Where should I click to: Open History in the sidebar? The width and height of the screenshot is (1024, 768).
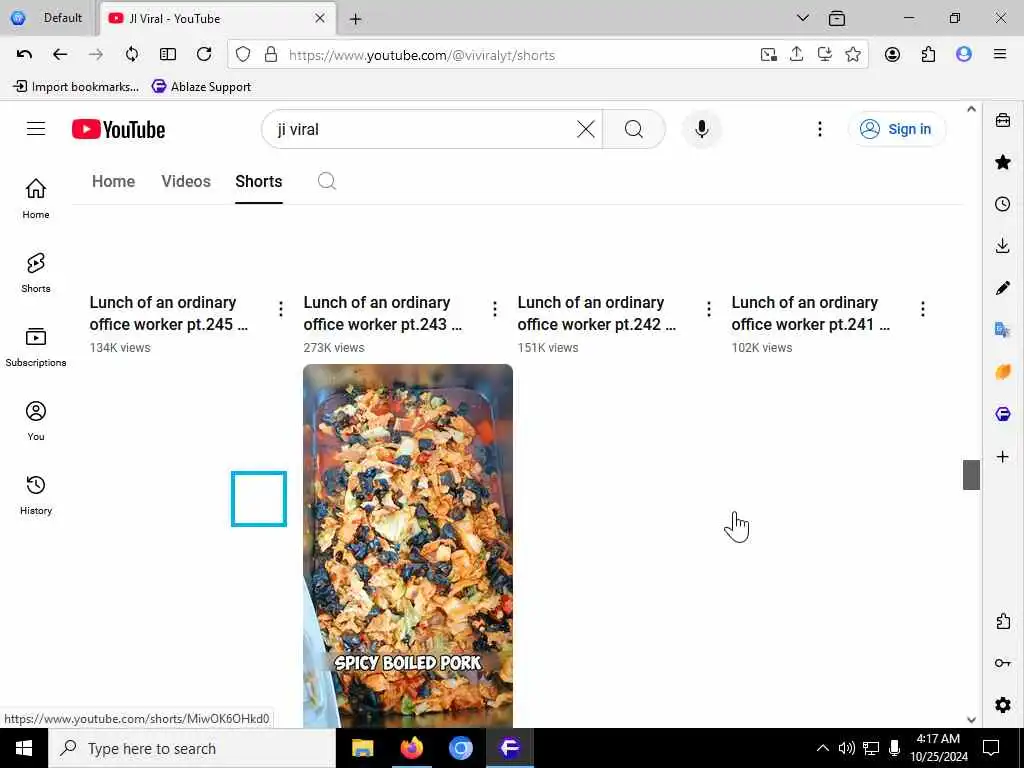(36, 495)
